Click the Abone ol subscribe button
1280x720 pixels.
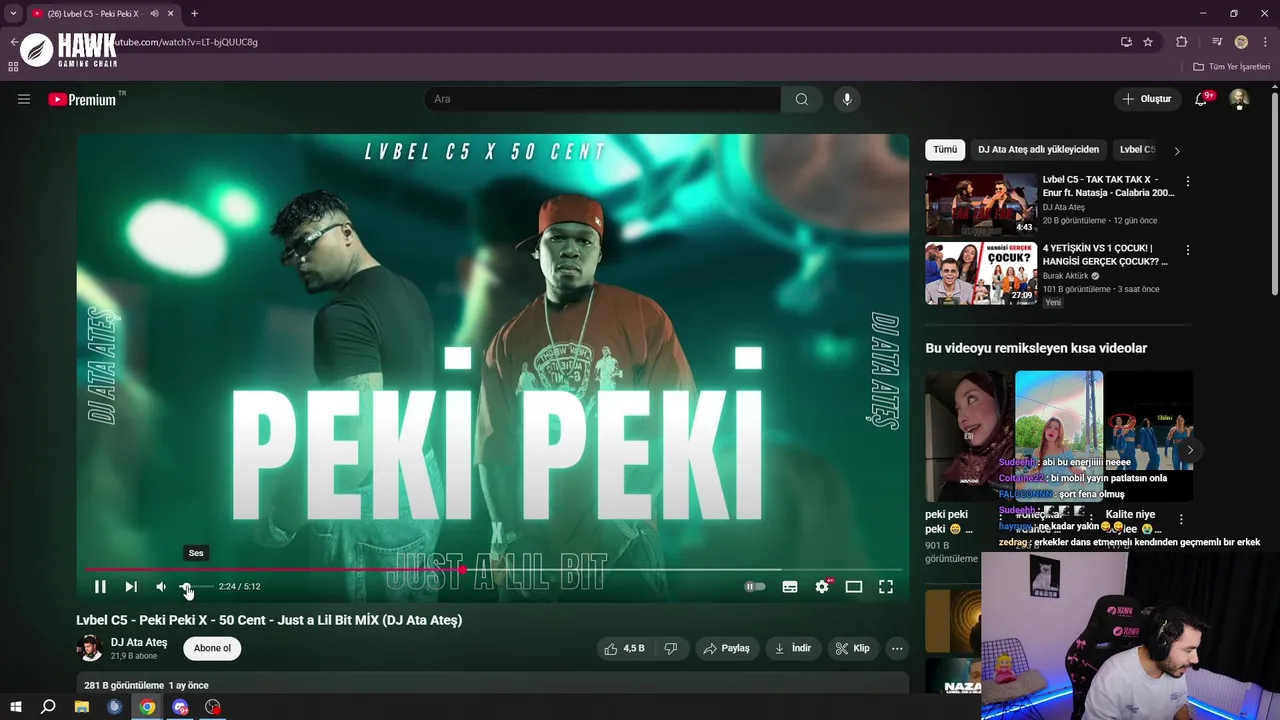[x=212, y=648]
